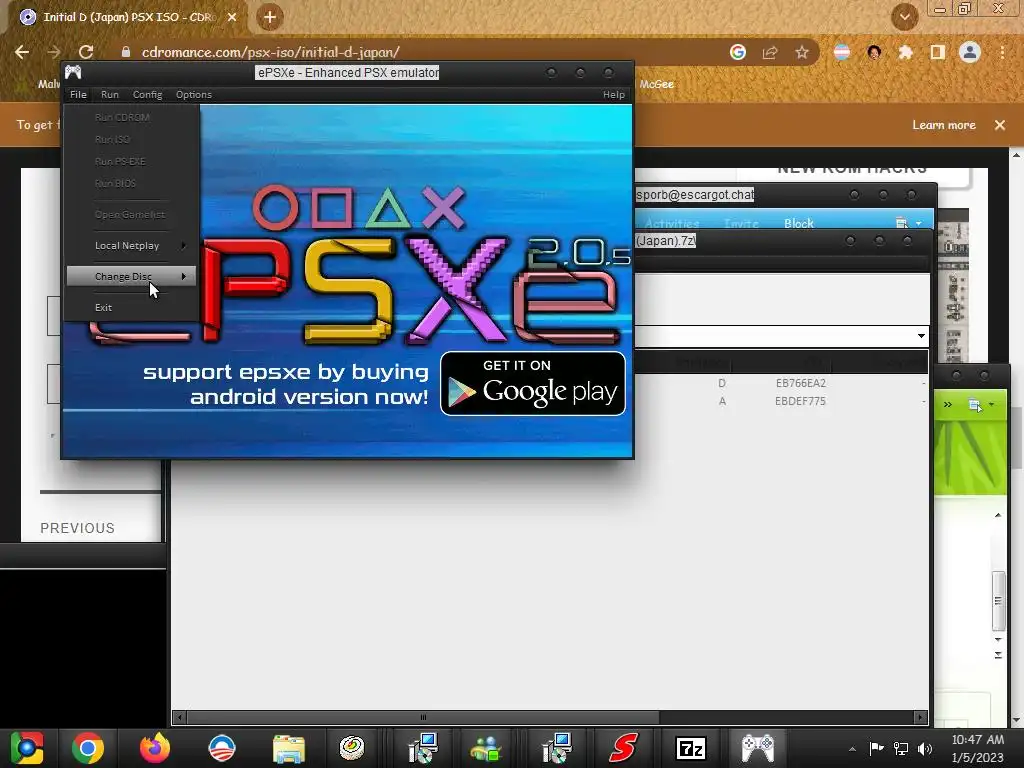Open Messenger buddies icon on taskbar
Screen dimensions: 1024x768
486,748
